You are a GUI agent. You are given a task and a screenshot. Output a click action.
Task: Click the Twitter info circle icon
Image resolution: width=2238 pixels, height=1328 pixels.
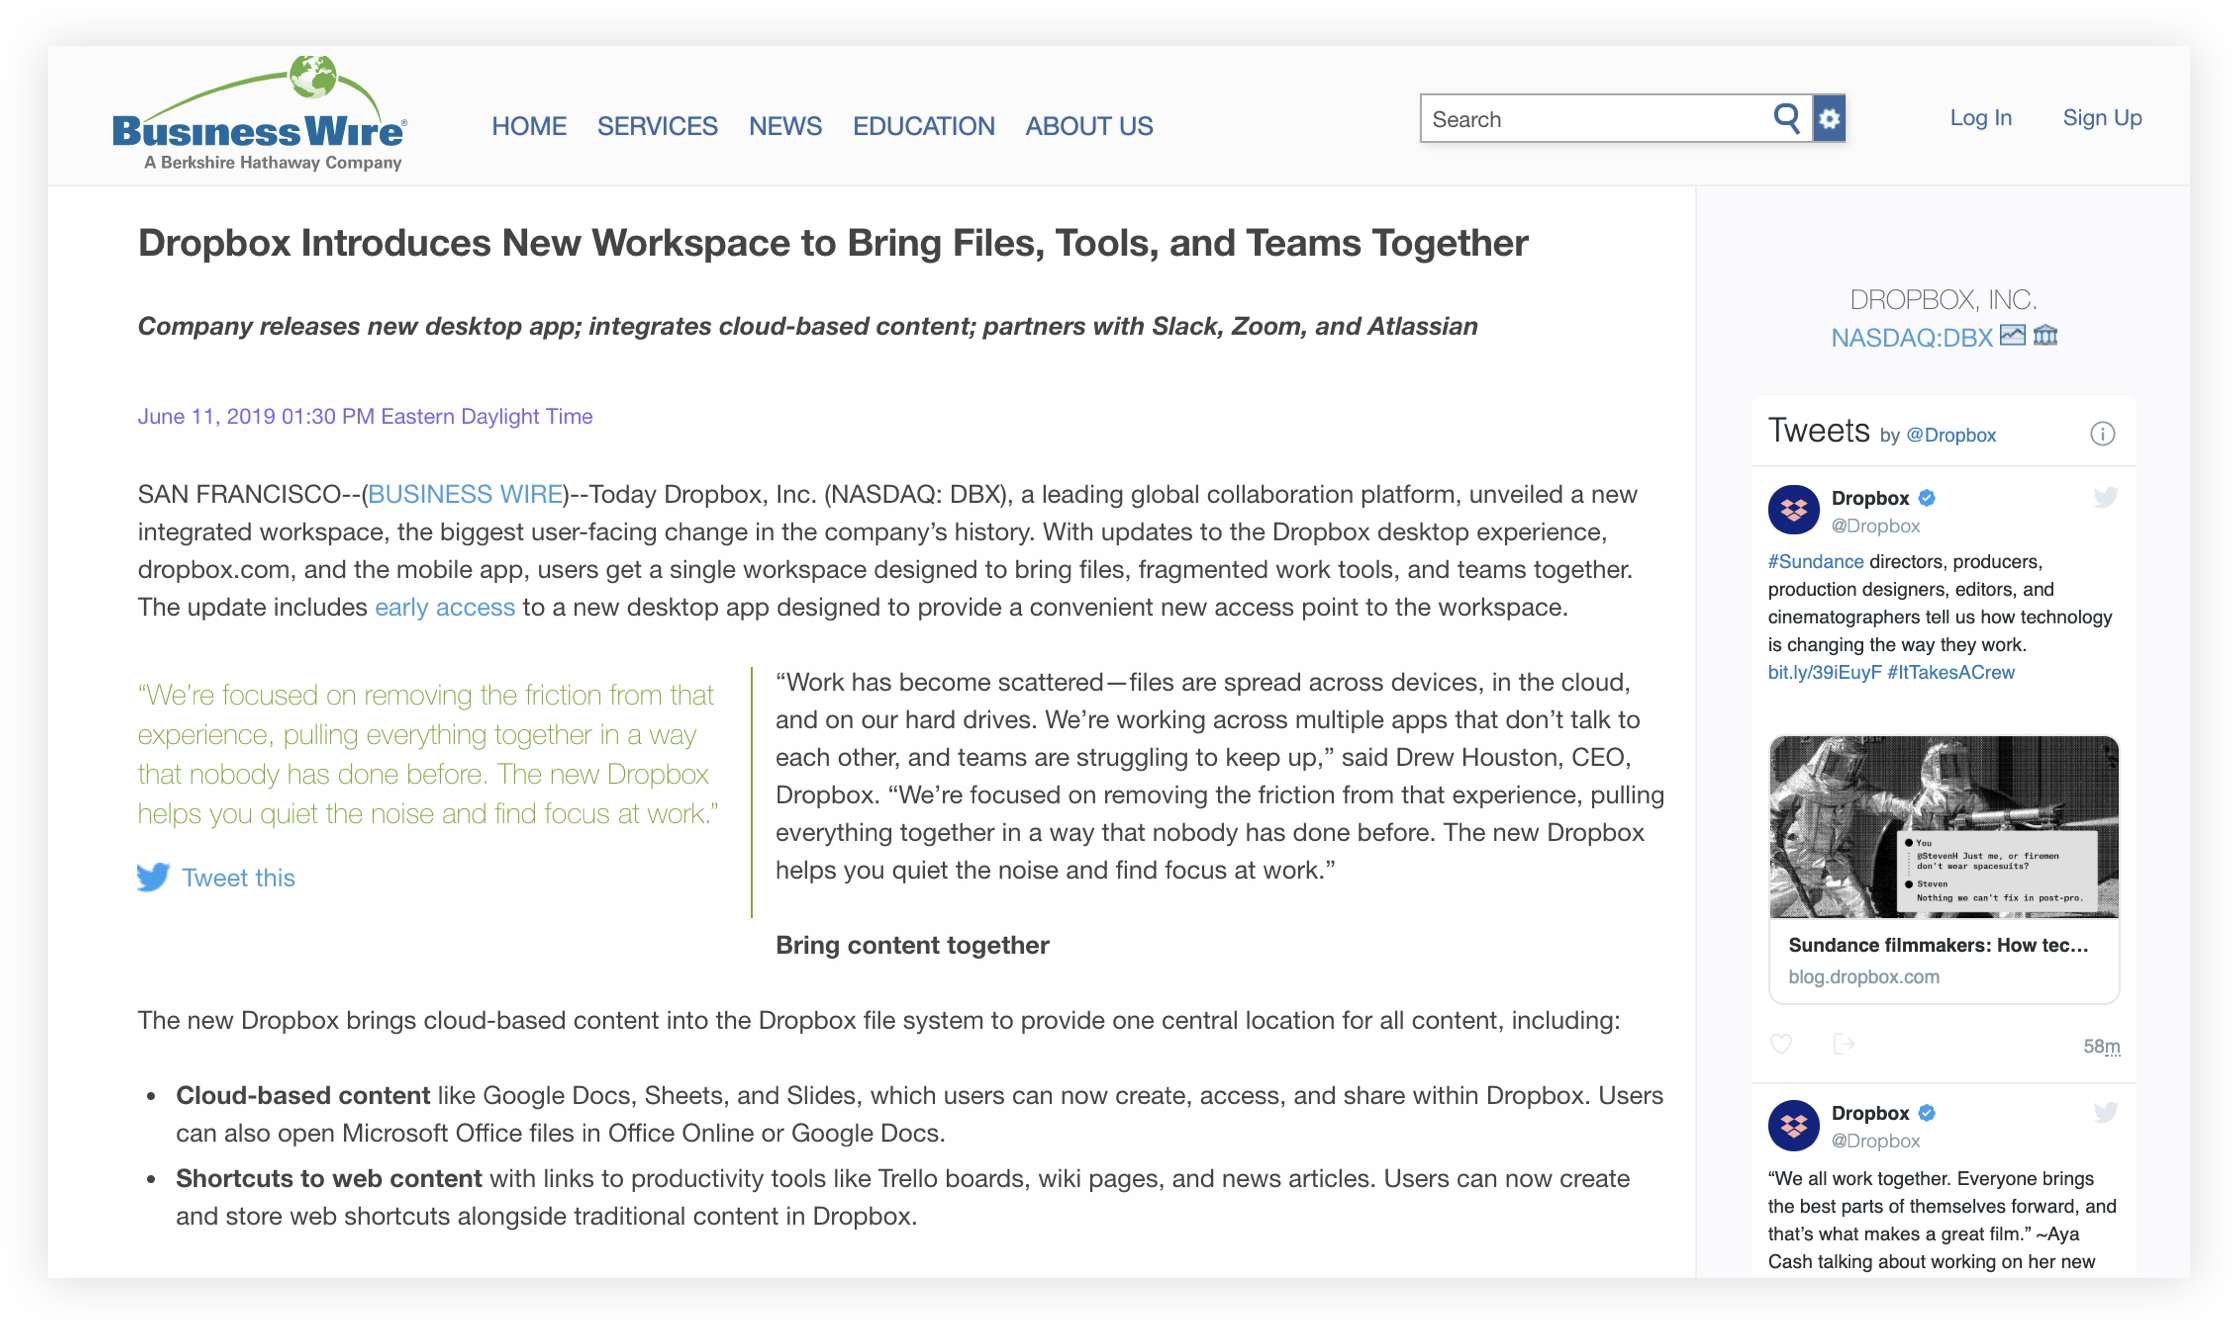(2102, 434)
